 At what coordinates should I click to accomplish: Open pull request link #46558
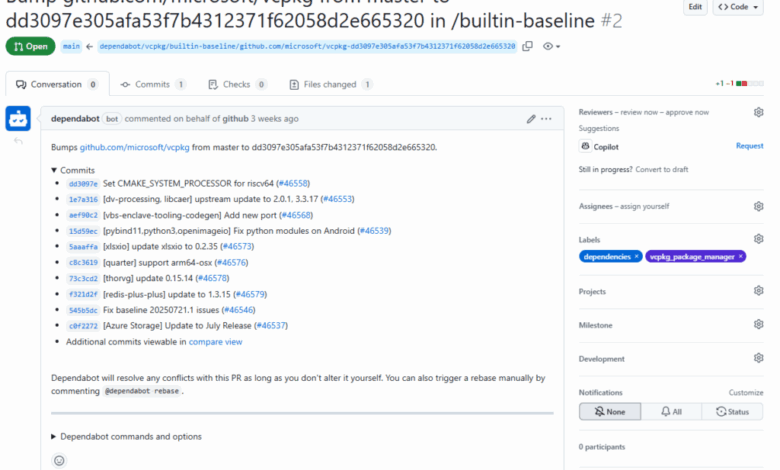pos(293,184)
